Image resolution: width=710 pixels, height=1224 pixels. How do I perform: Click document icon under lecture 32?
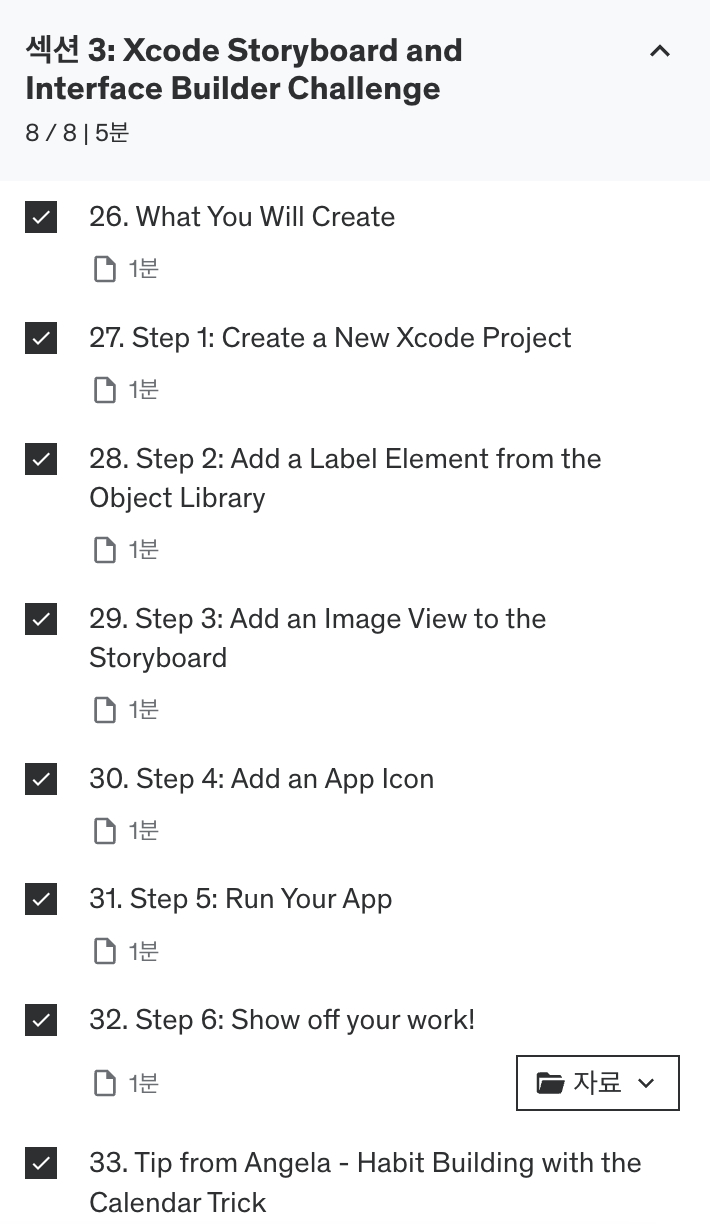pos(104,1083)
